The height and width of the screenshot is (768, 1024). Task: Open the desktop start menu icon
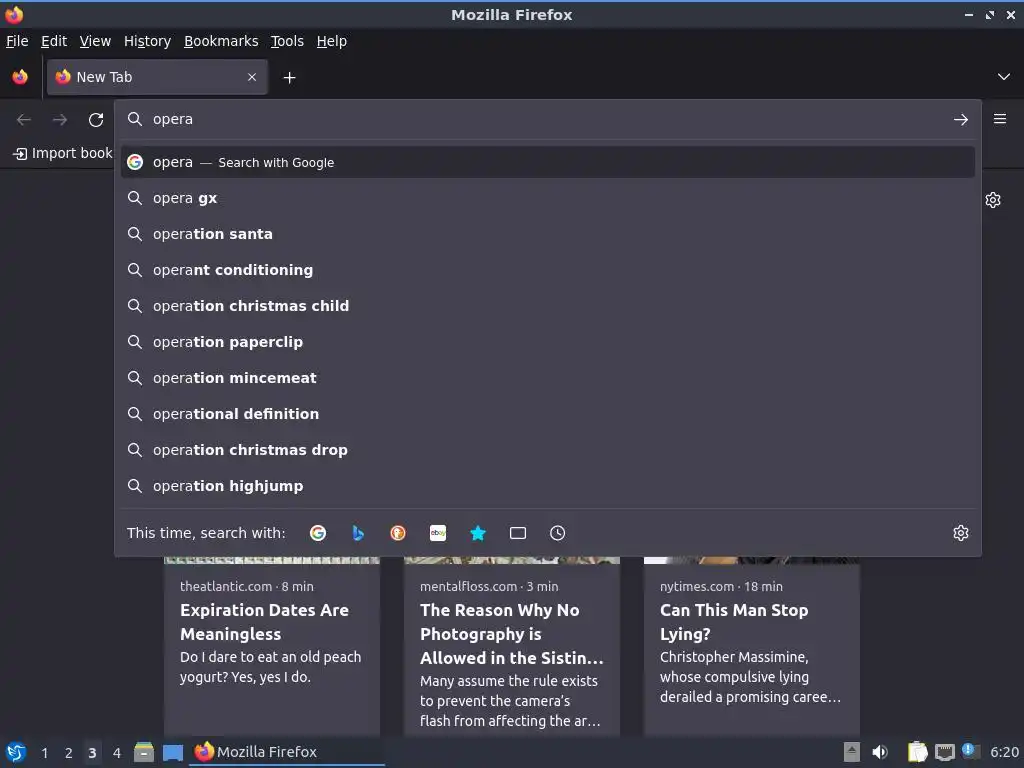(16, 752)
